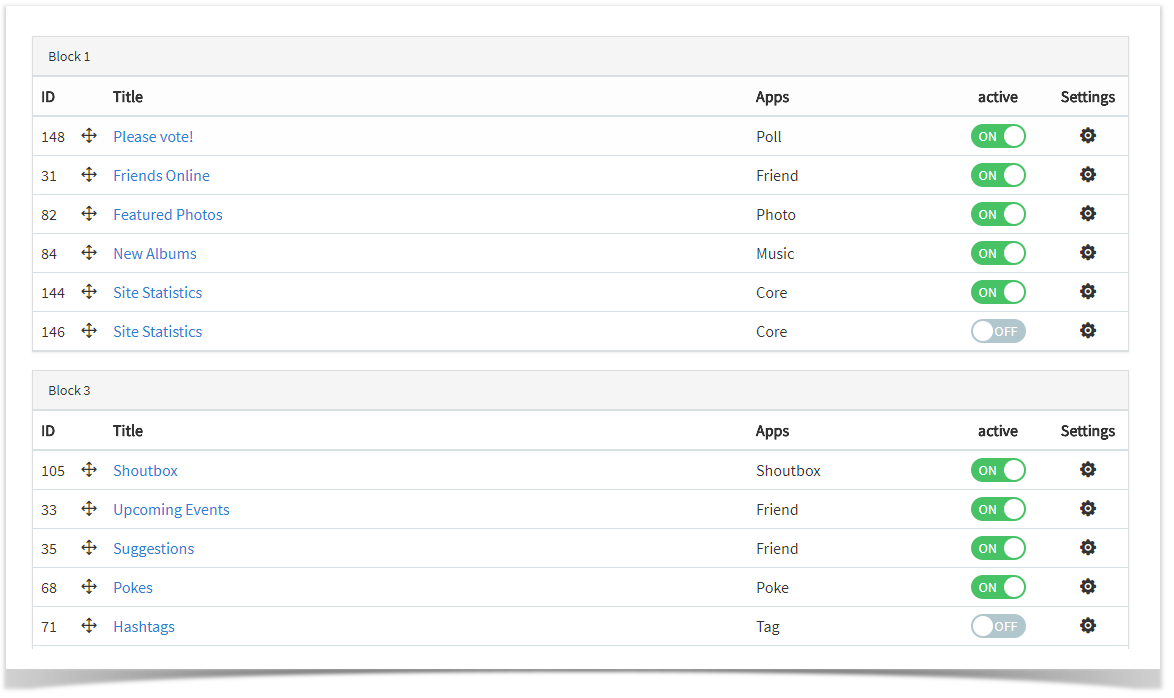Viewport: 1174px width, 698px height.
Task: Click move handle for New Albums row
Action: coord(89,252)
